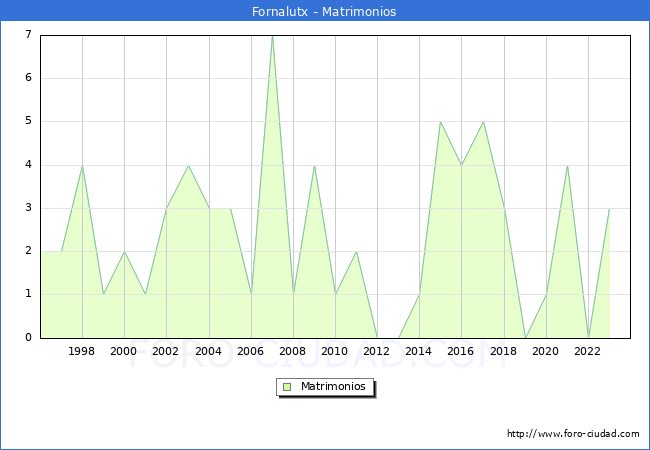Click the 2002 x-axis label
This screenshot has width=650, height=450.
pyautogui.click(x=166, y=351)
